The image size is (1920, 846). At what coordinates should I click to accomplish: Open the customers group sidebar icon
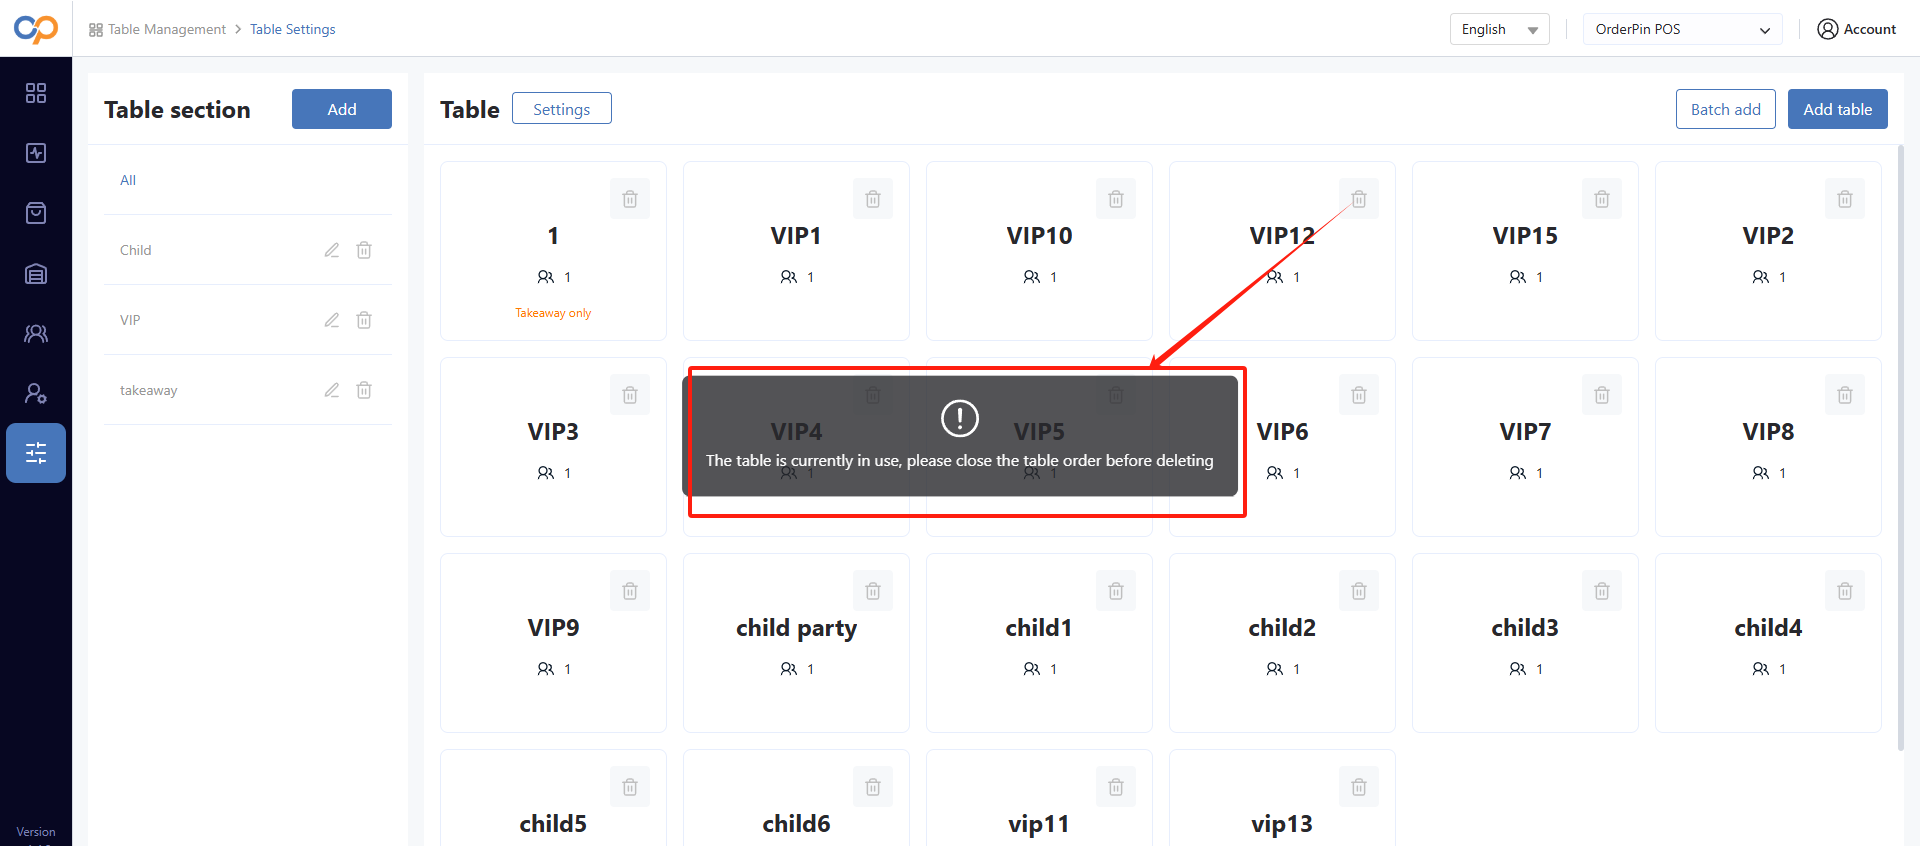[36, 333]
